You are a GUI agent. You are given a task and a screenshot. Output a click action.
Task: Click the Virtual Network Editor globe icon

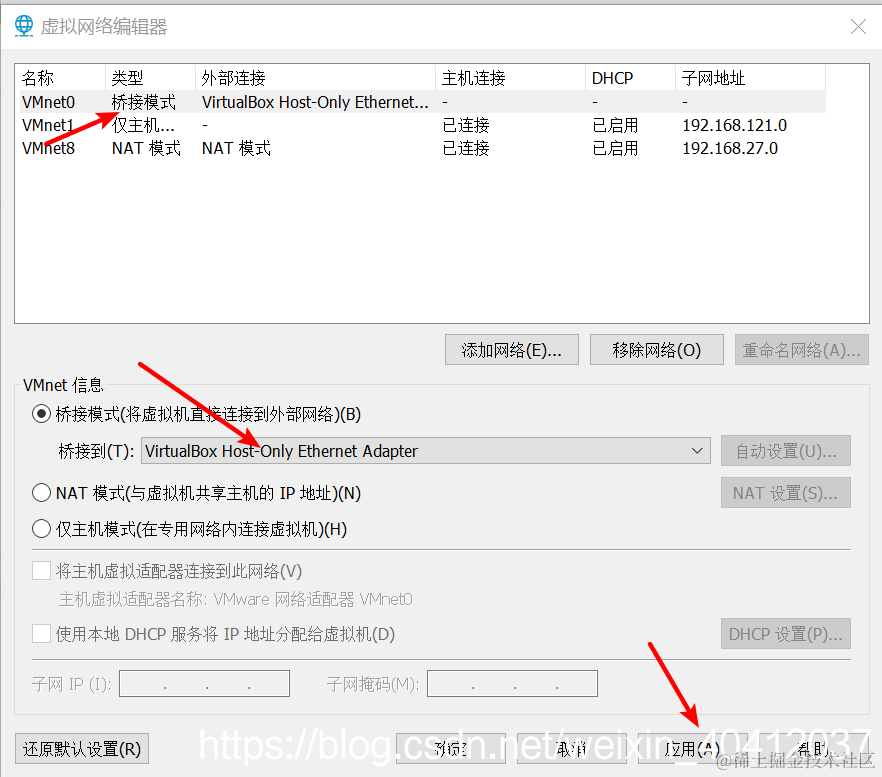(x=24, y=26)
